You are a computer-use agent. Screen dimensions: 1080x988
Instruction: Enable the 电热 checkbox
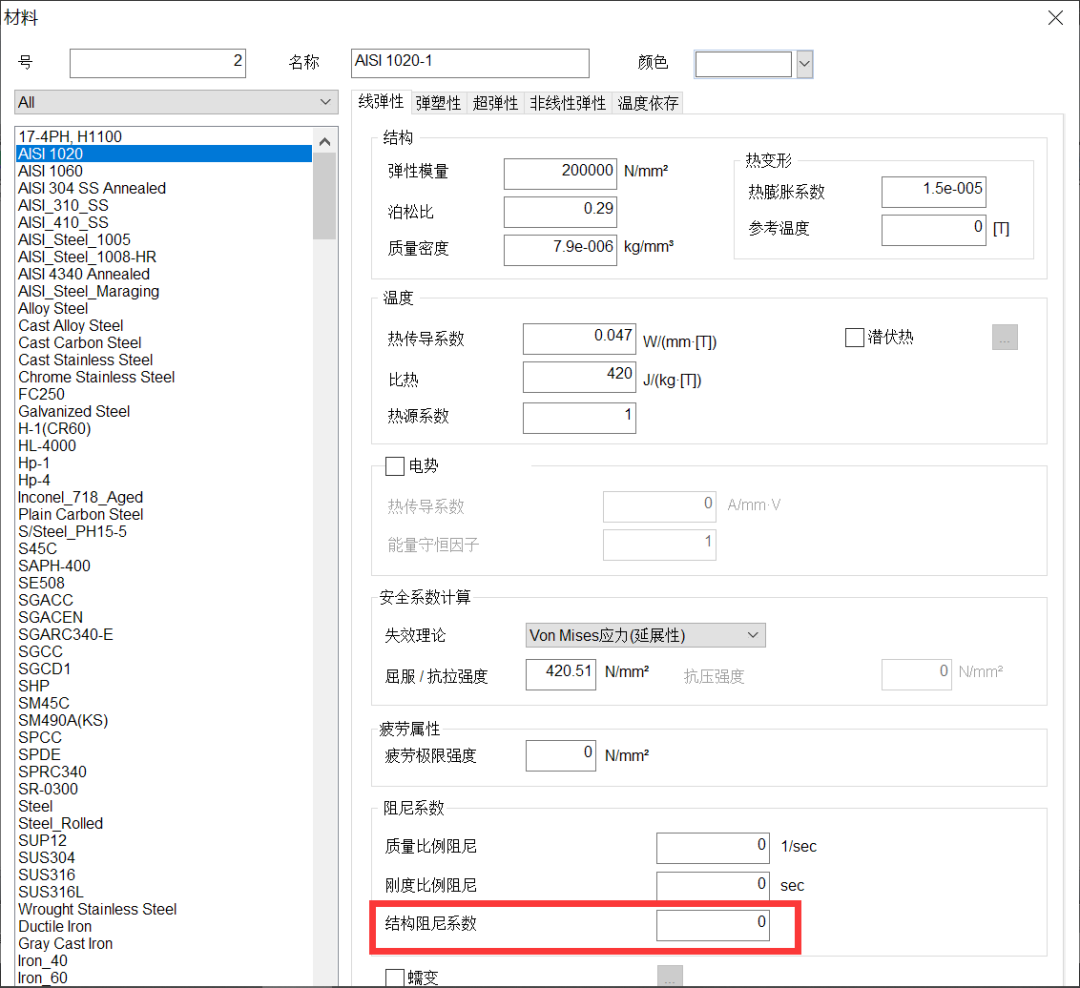(x=395, y=465)
